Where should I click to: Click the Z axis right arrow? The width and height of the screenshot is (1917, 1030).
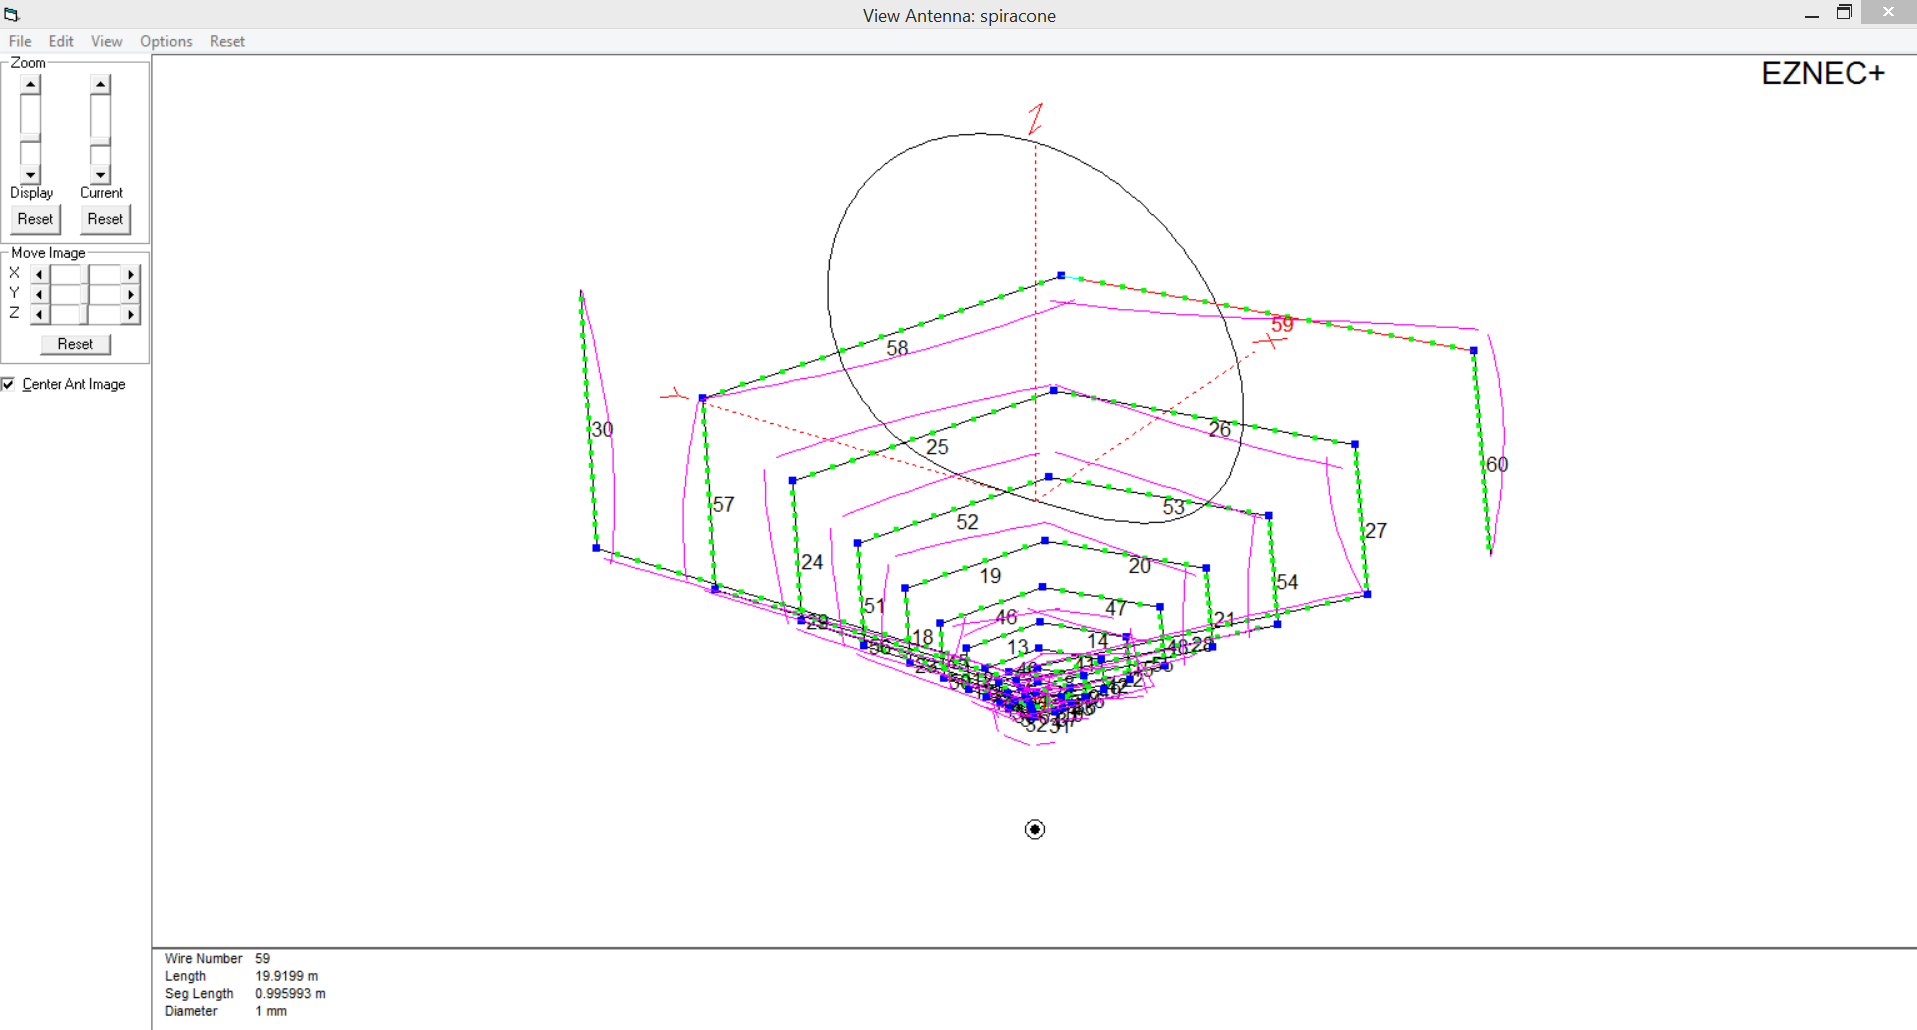(x=130, y=314)
